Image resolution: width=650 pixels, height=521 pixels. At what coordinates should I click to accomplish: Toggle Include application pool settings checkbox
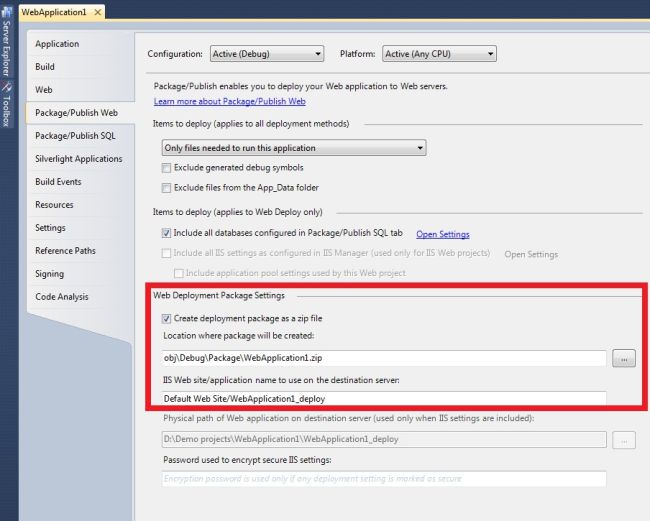pos(179,273)
